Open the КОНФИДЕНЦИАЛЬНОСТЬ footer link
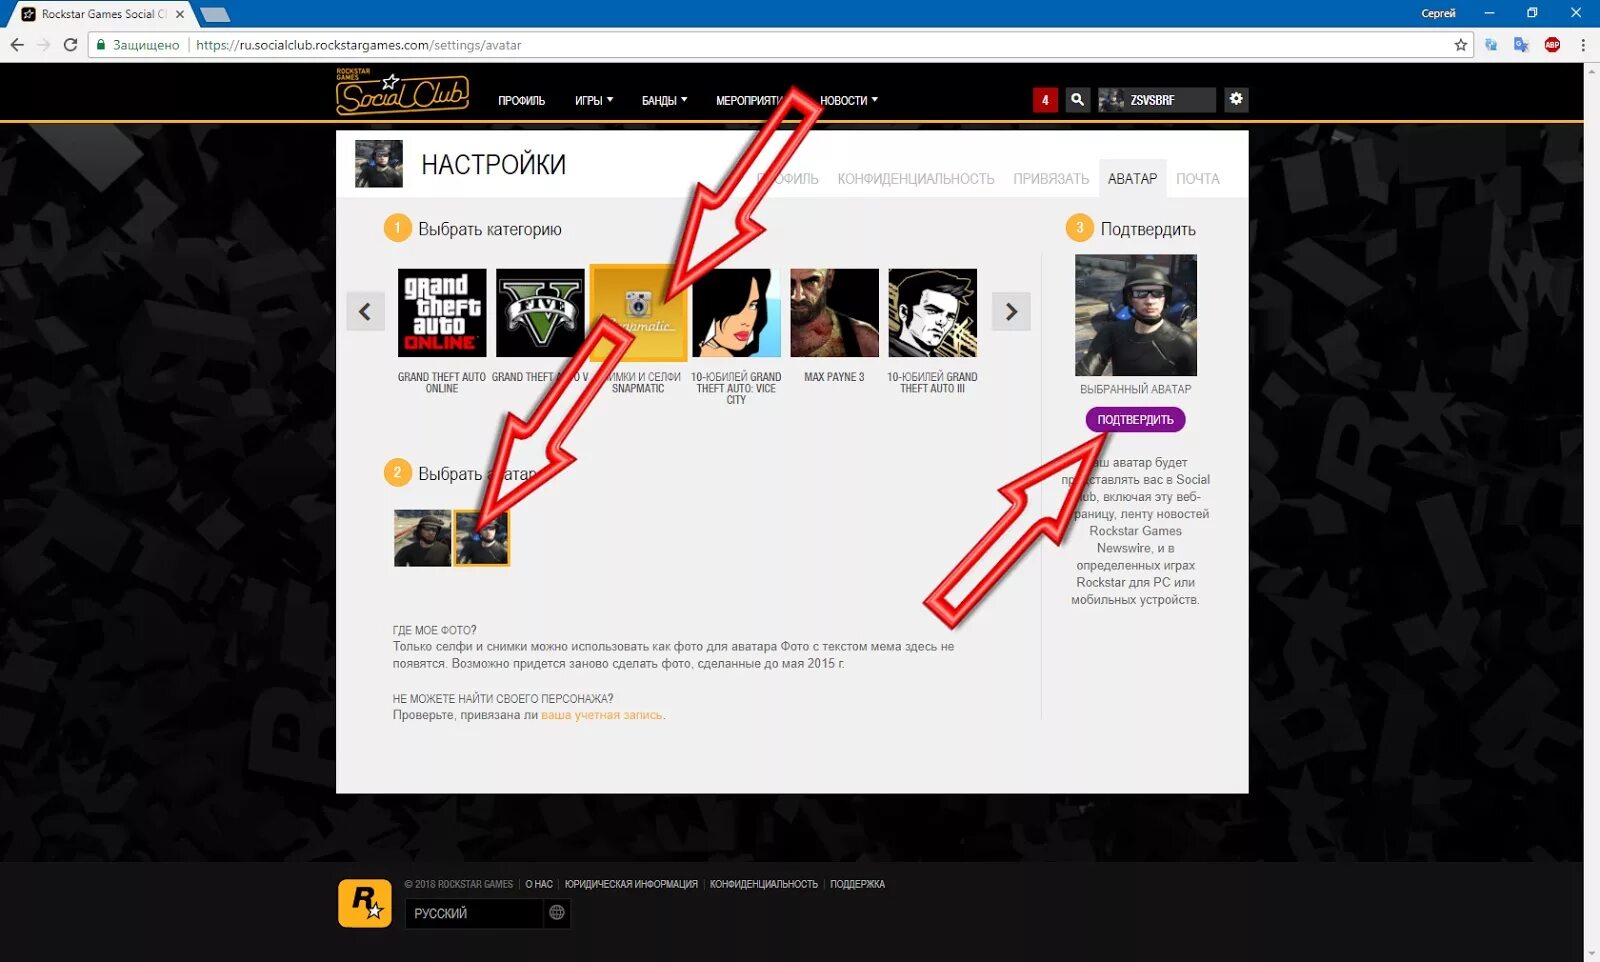 (764, 884)
